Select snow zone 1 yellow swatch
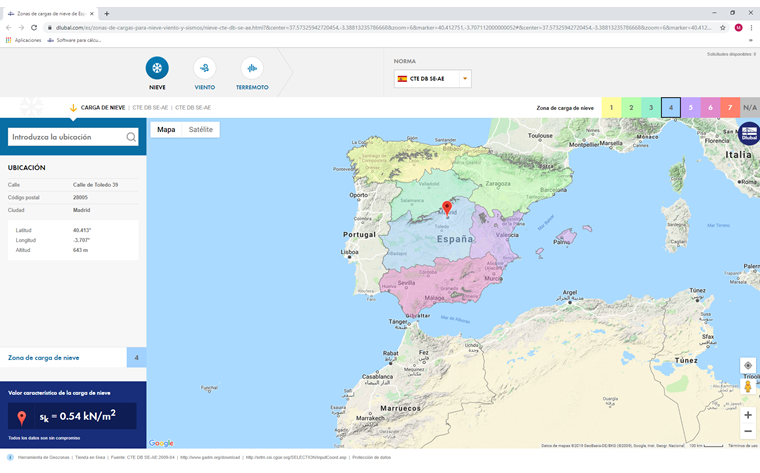 (x=612, y=108)
